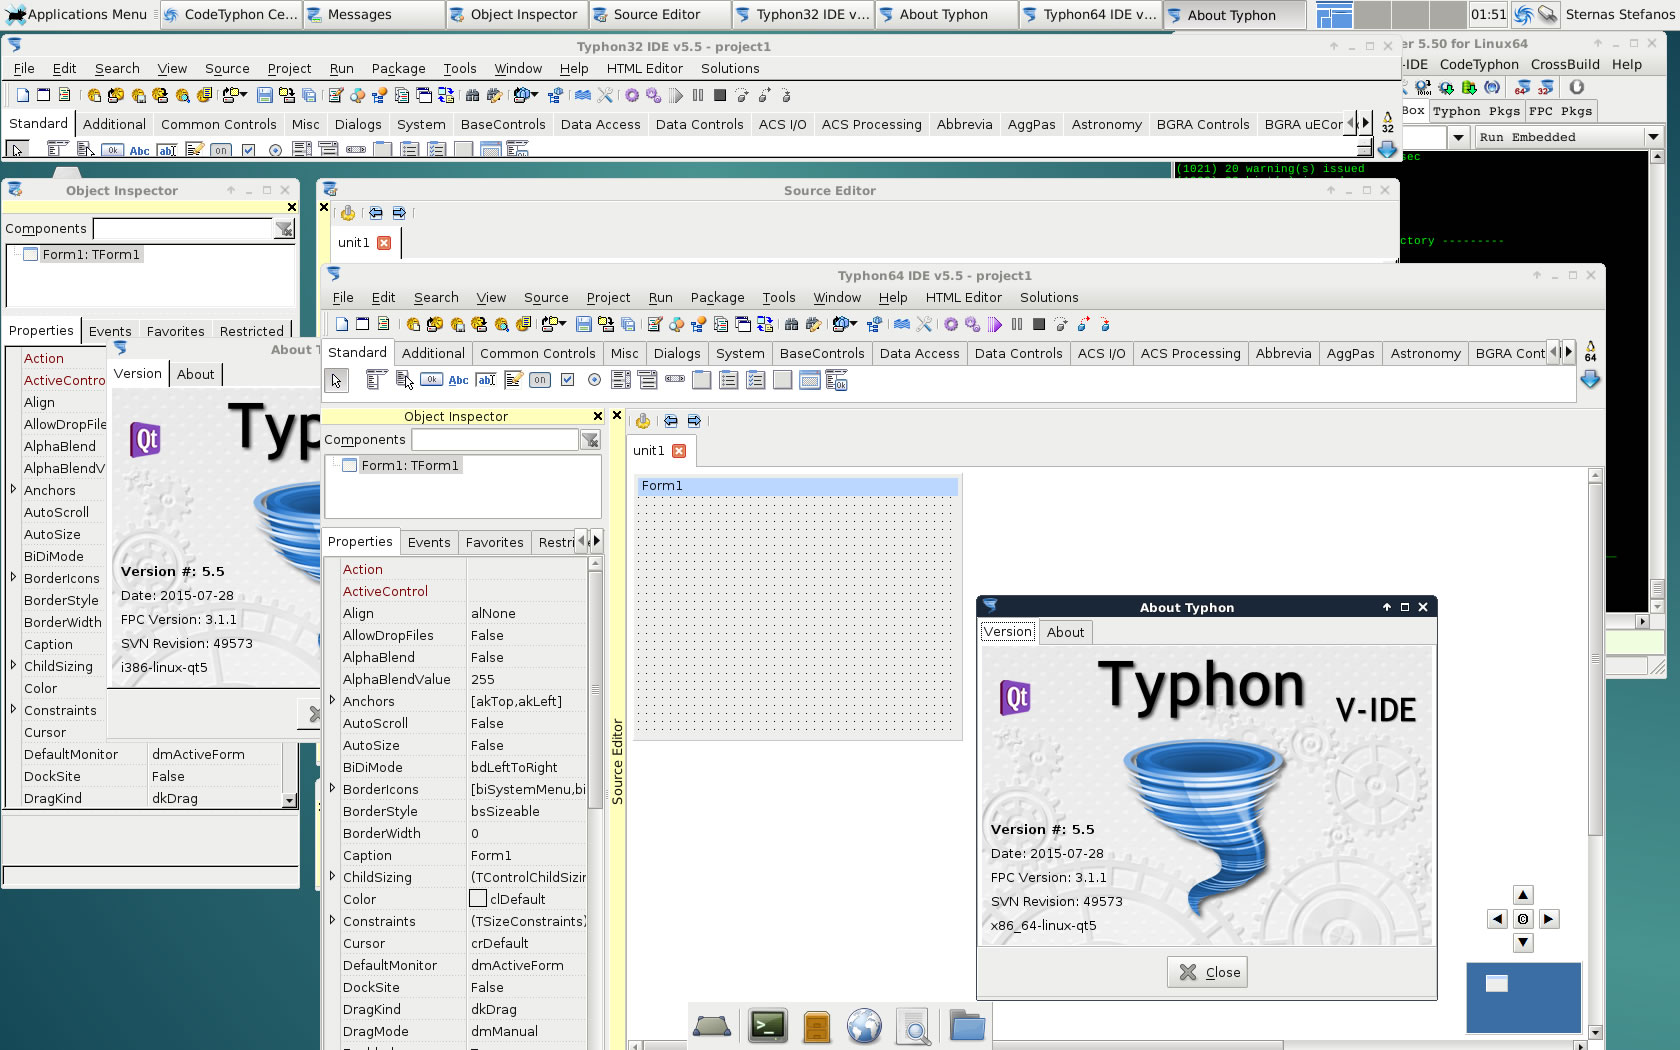Click Jump Back arrow in Typhon64 source editor
Image resolution: width=1680 pixels, height=1050 pixels.
(670, 421)
